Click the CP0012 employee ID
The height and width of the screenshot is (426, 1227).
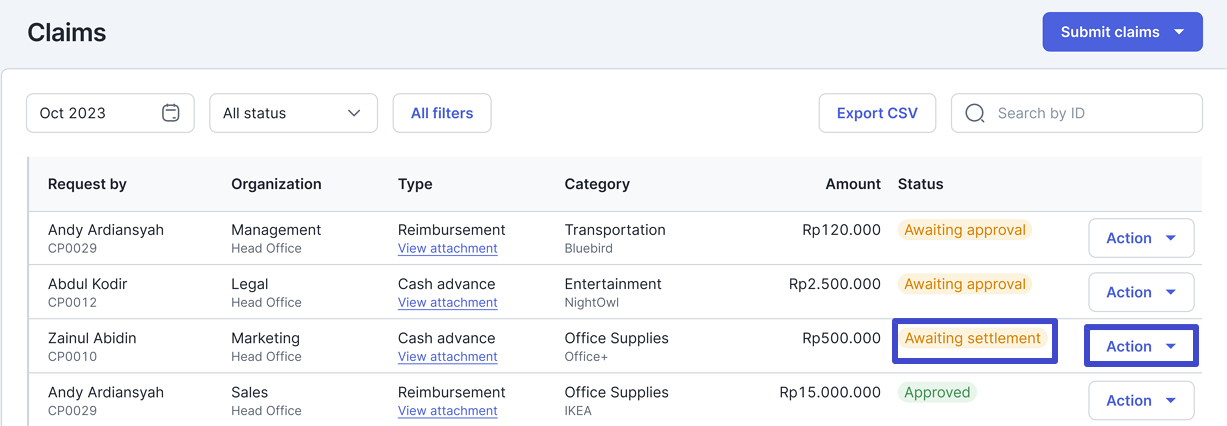click(x=72, y=302)
